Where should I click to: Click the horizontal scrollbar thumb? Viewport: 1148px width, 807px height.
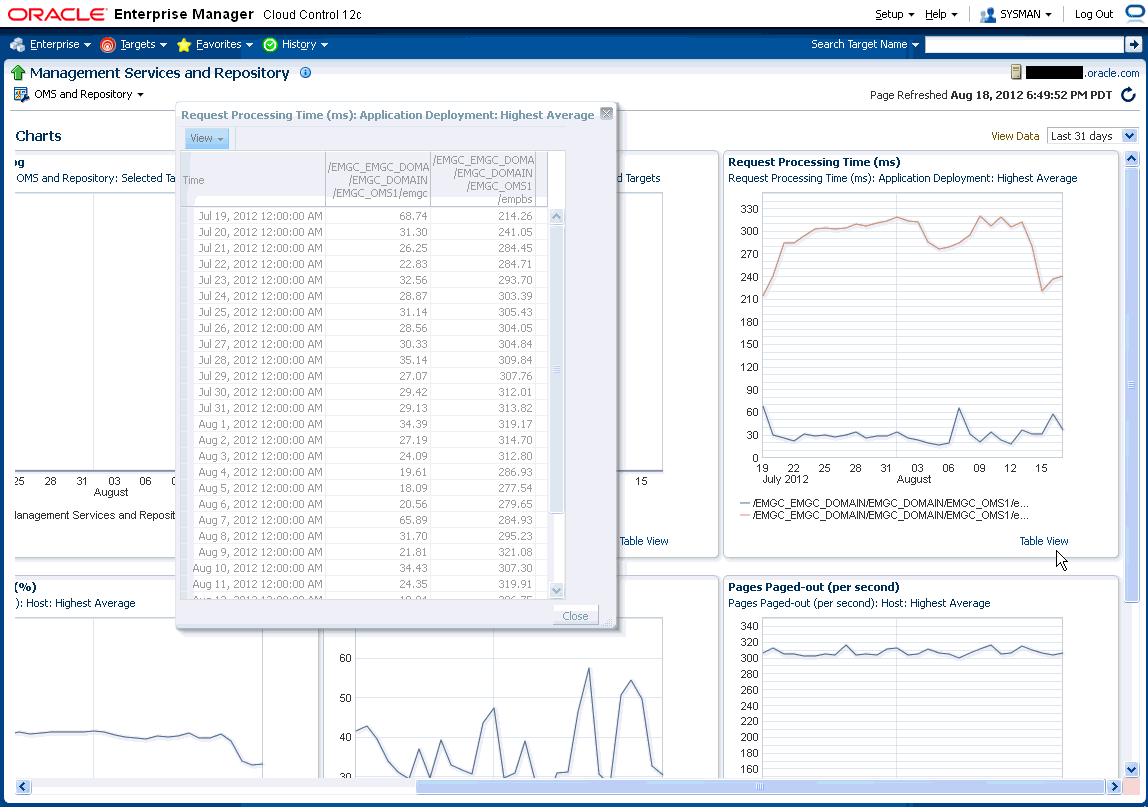coord(760,786)
